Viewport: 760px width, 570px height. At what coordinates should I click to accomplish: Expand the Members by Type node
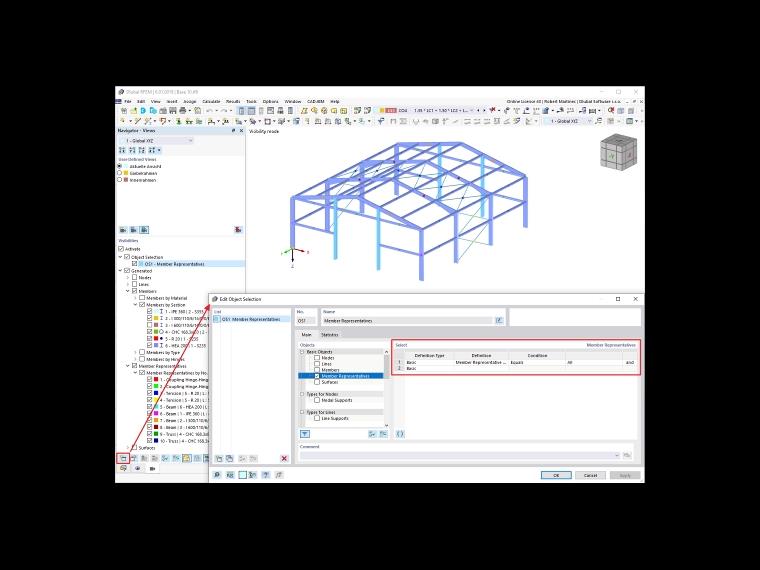pos(136,352)
